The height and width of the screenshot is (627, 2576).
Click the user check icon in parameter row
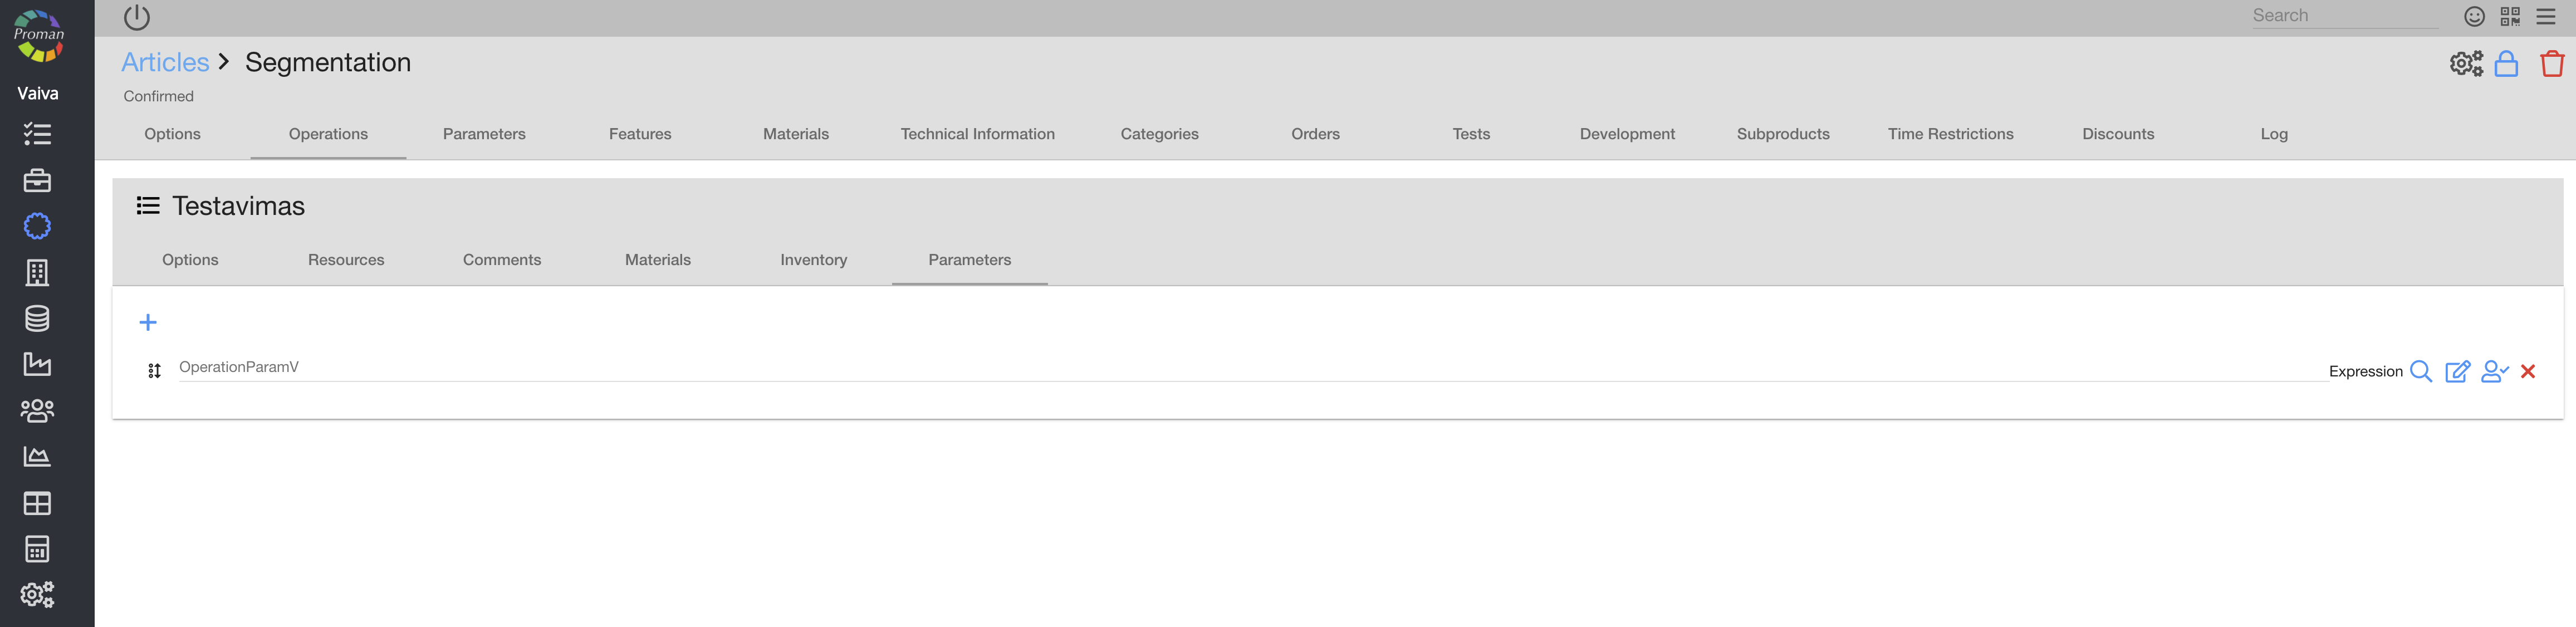click(2494, 371)
